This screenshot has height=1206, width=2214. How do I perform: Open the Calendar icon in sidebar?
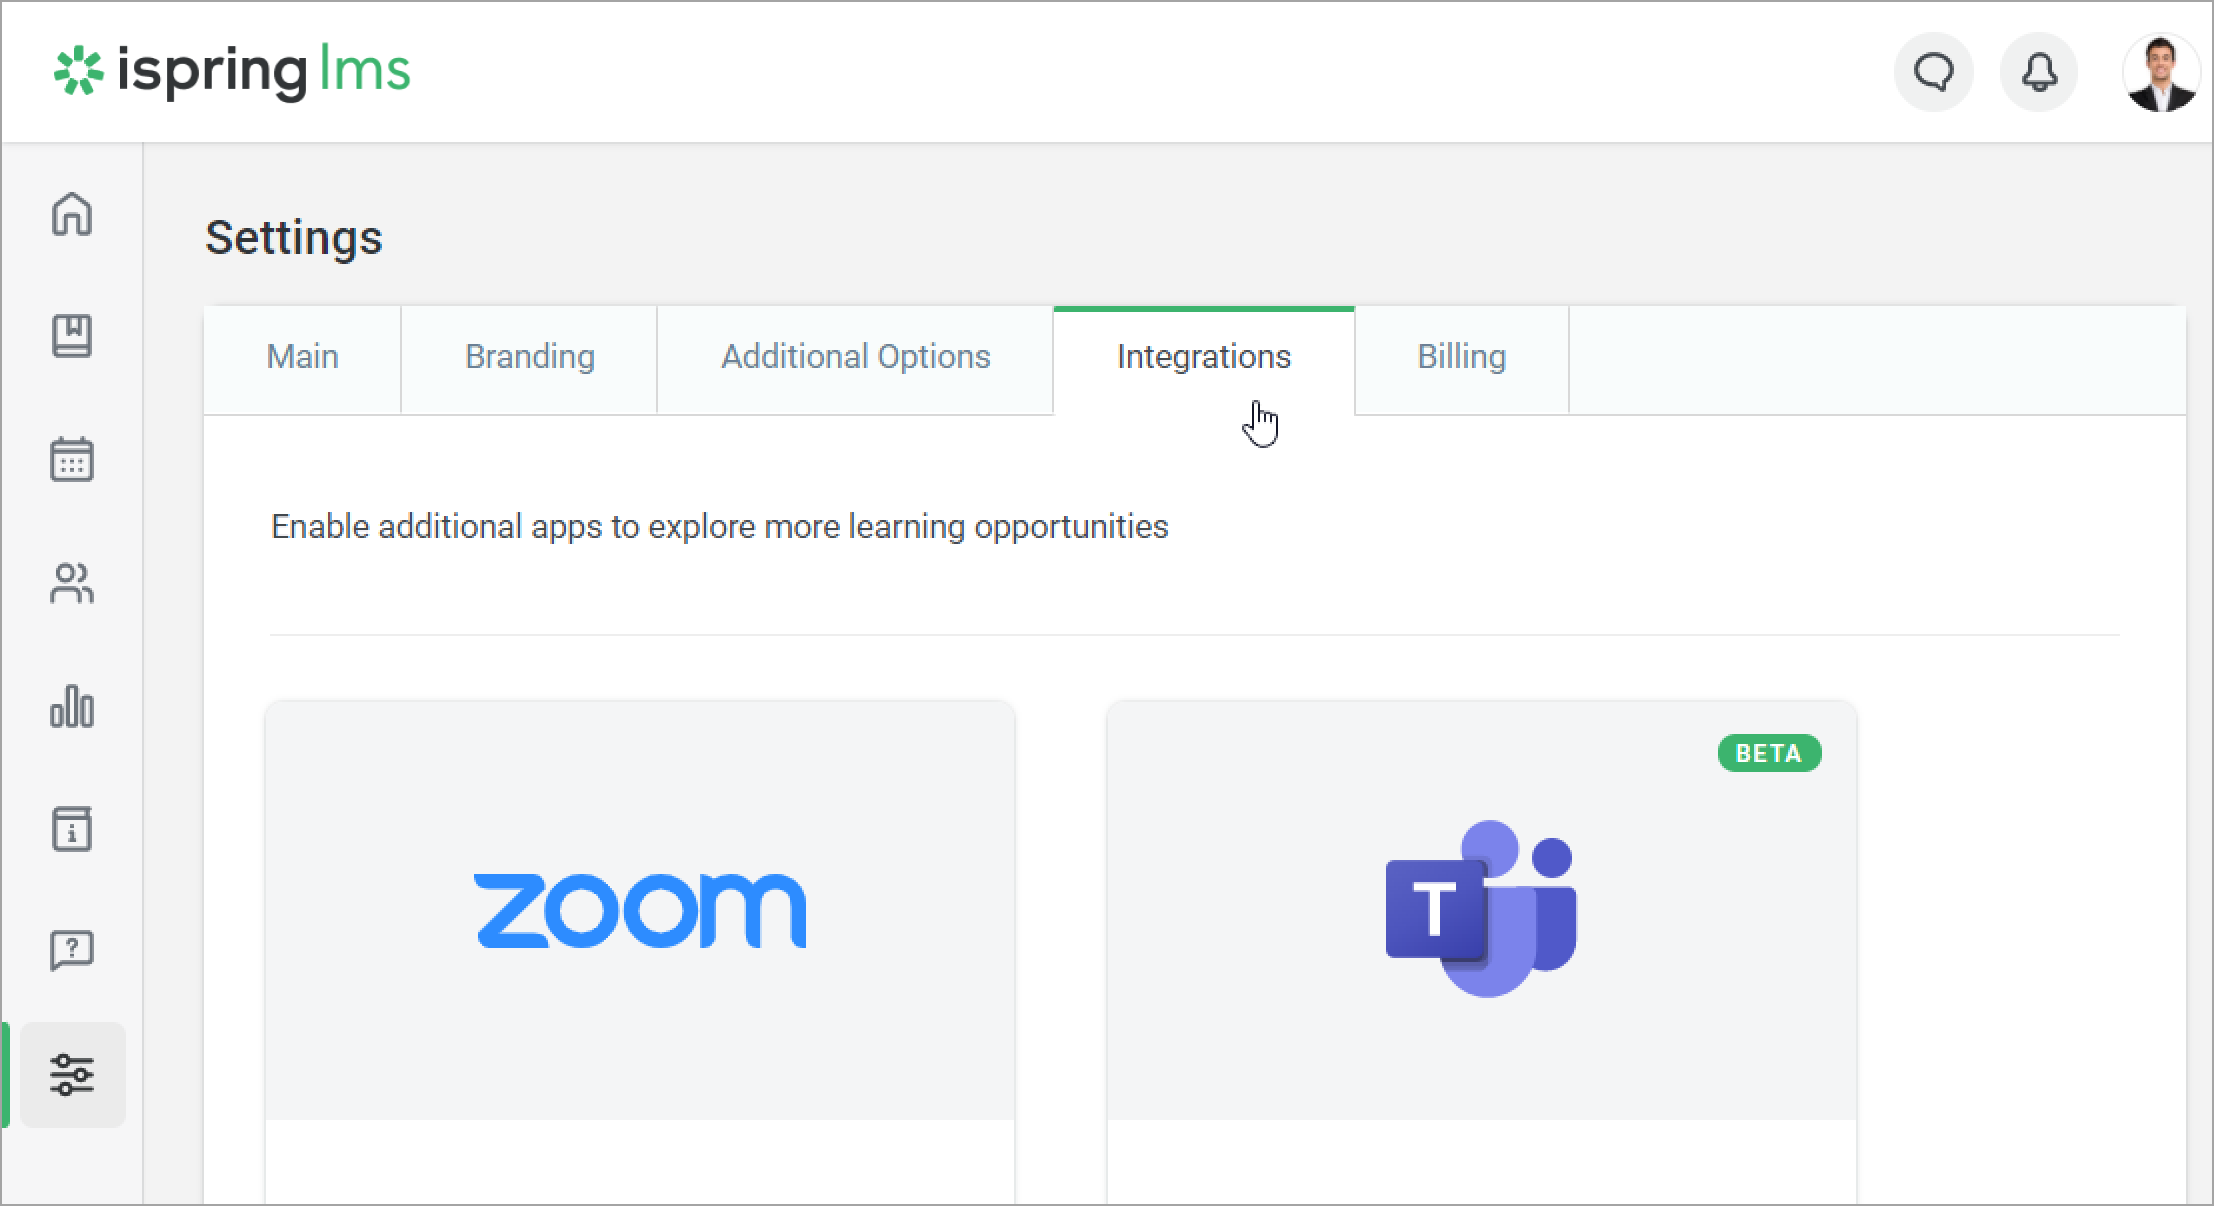click(x=72, y=460)
